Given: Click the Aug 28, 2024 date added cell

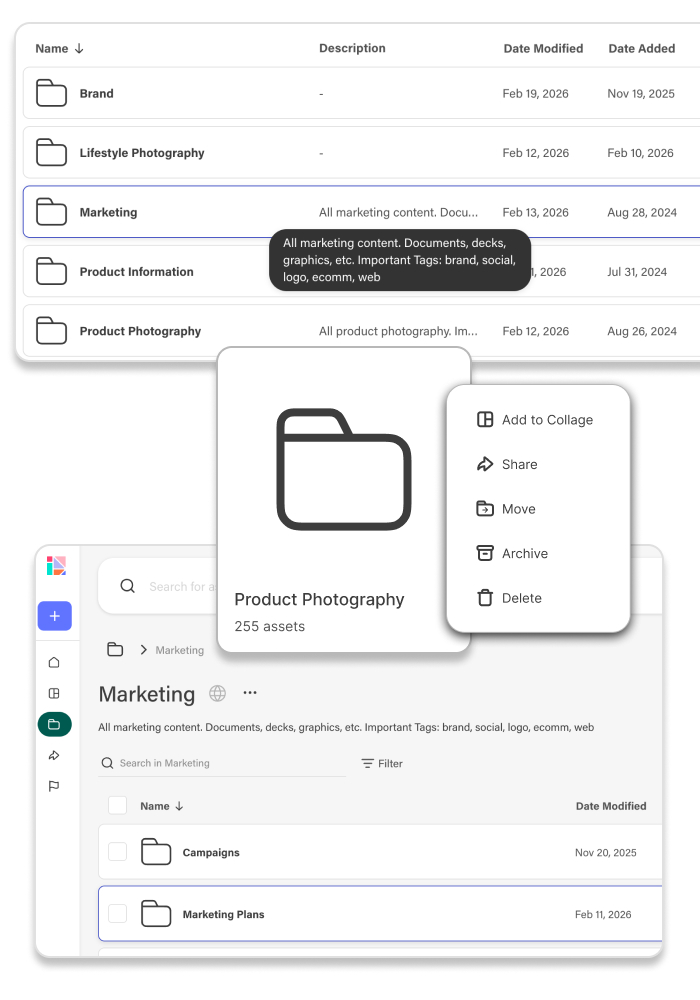Looking at the screenshot, I should [x=642, y=212].
